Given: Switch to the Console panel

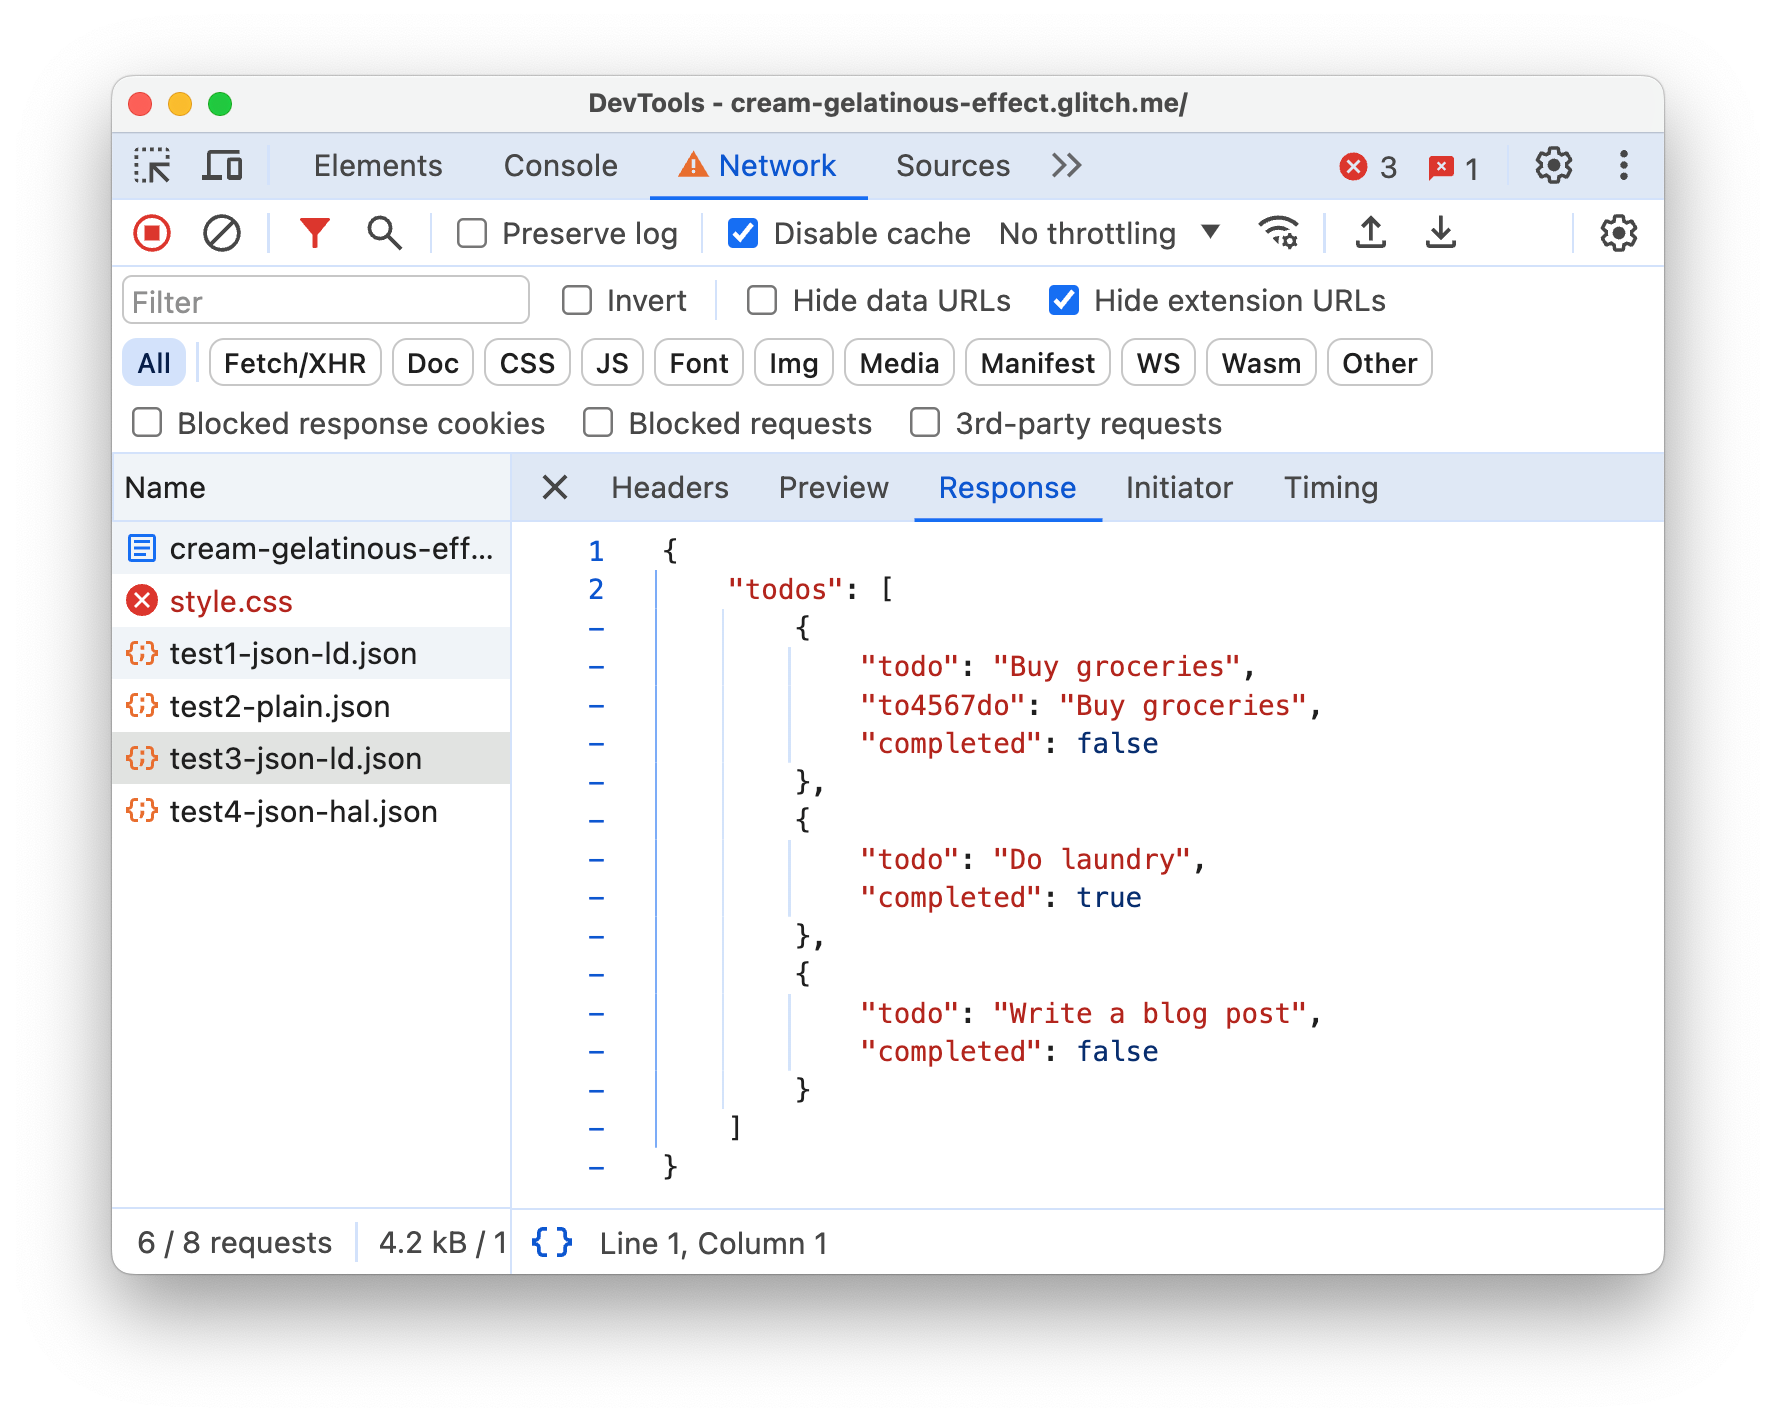Looking at the screenshot, I should (560, 165).
